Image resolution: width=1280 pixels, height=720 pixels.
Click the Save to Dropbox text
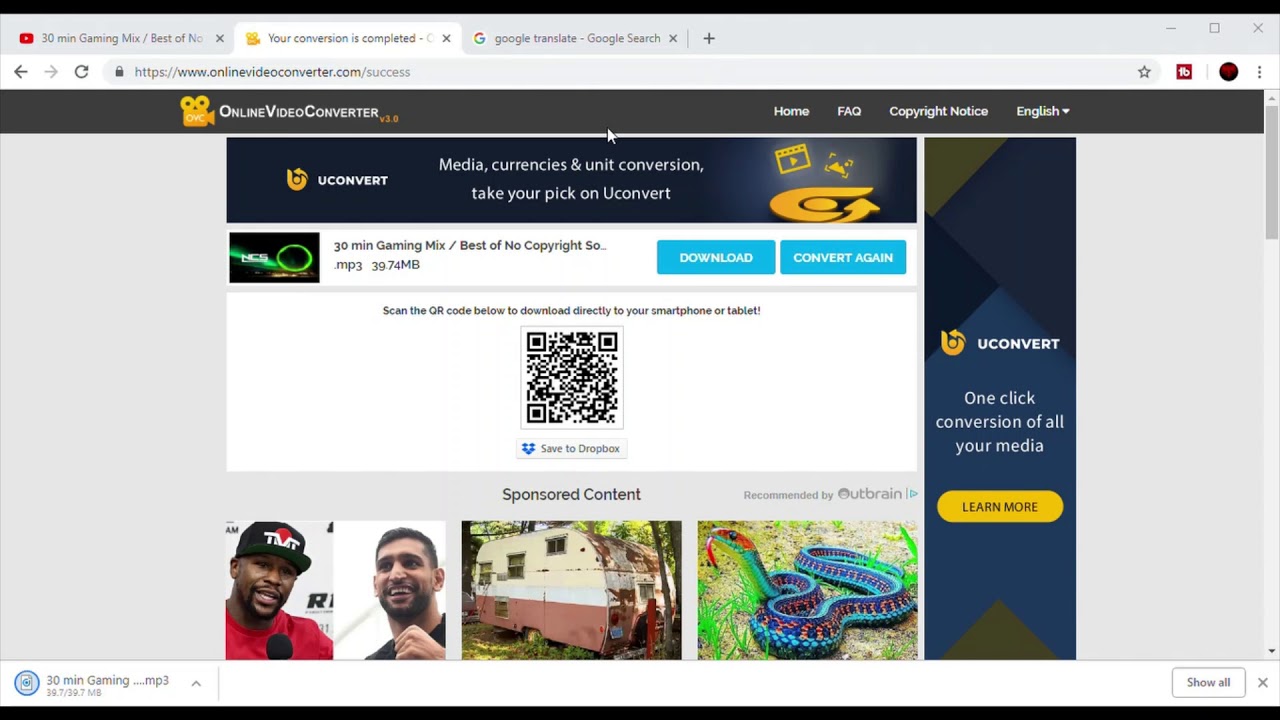[580, 449]
